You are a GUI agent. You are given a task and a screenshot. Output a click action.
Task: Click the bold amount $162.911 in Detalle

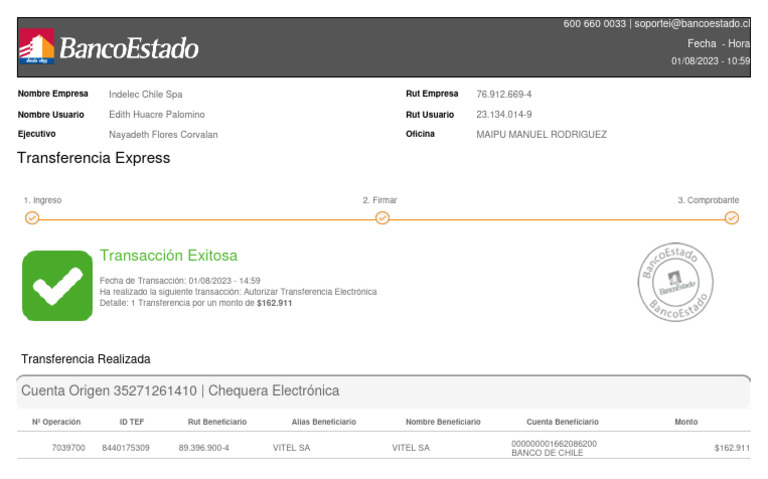pyautogui.click(x=274, y=303)
